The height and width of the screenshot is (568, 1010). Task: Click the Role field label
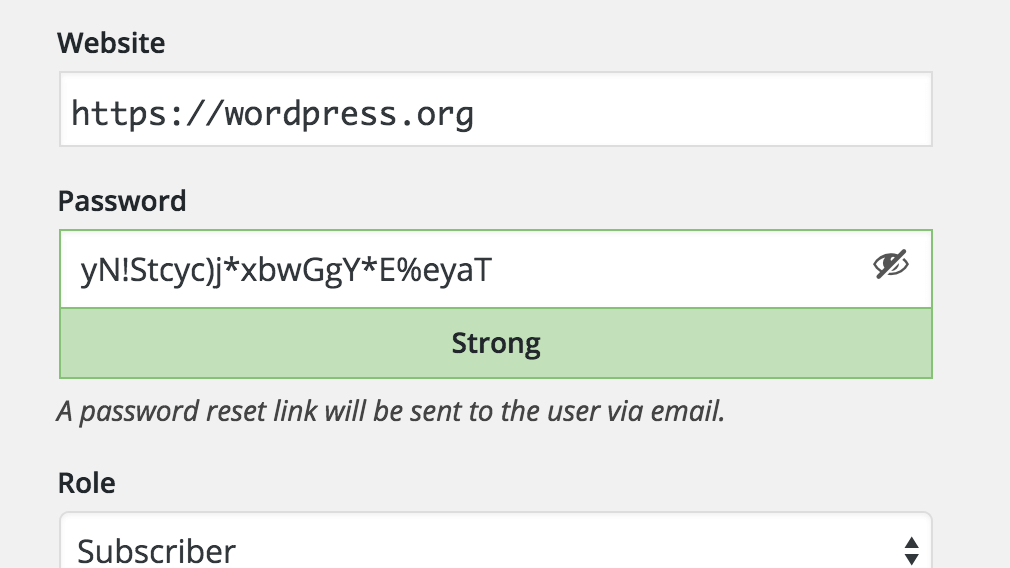point(86,483)
